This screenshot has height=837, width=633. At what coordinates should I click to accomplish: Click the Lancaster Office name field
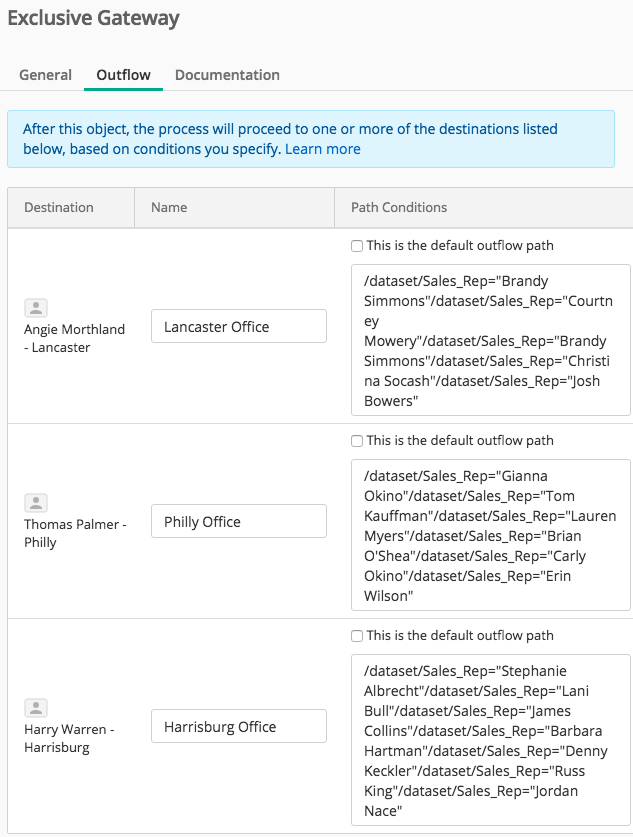coord(238,326)
